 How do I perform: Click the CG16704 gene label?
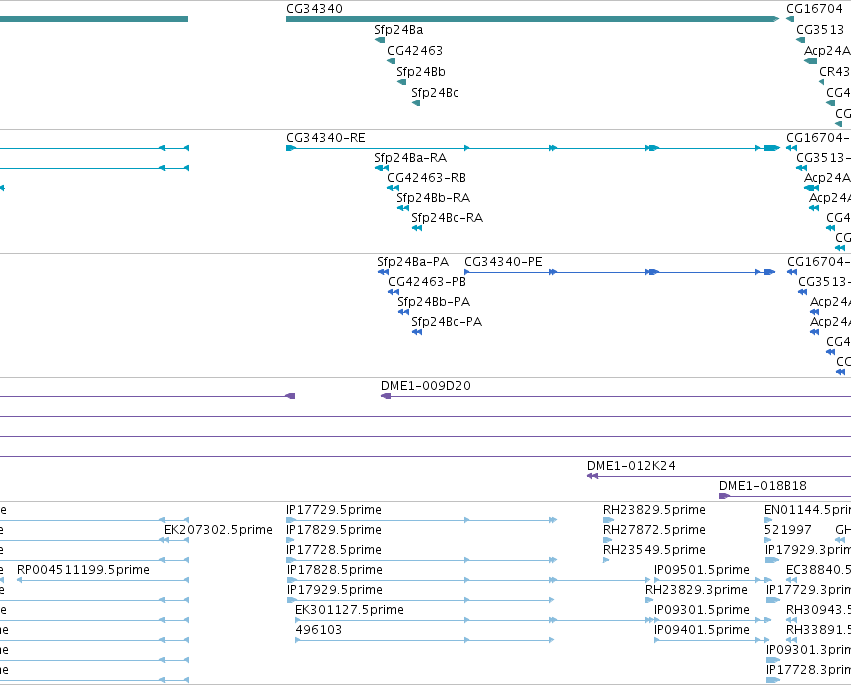click(x=814, y=9)
